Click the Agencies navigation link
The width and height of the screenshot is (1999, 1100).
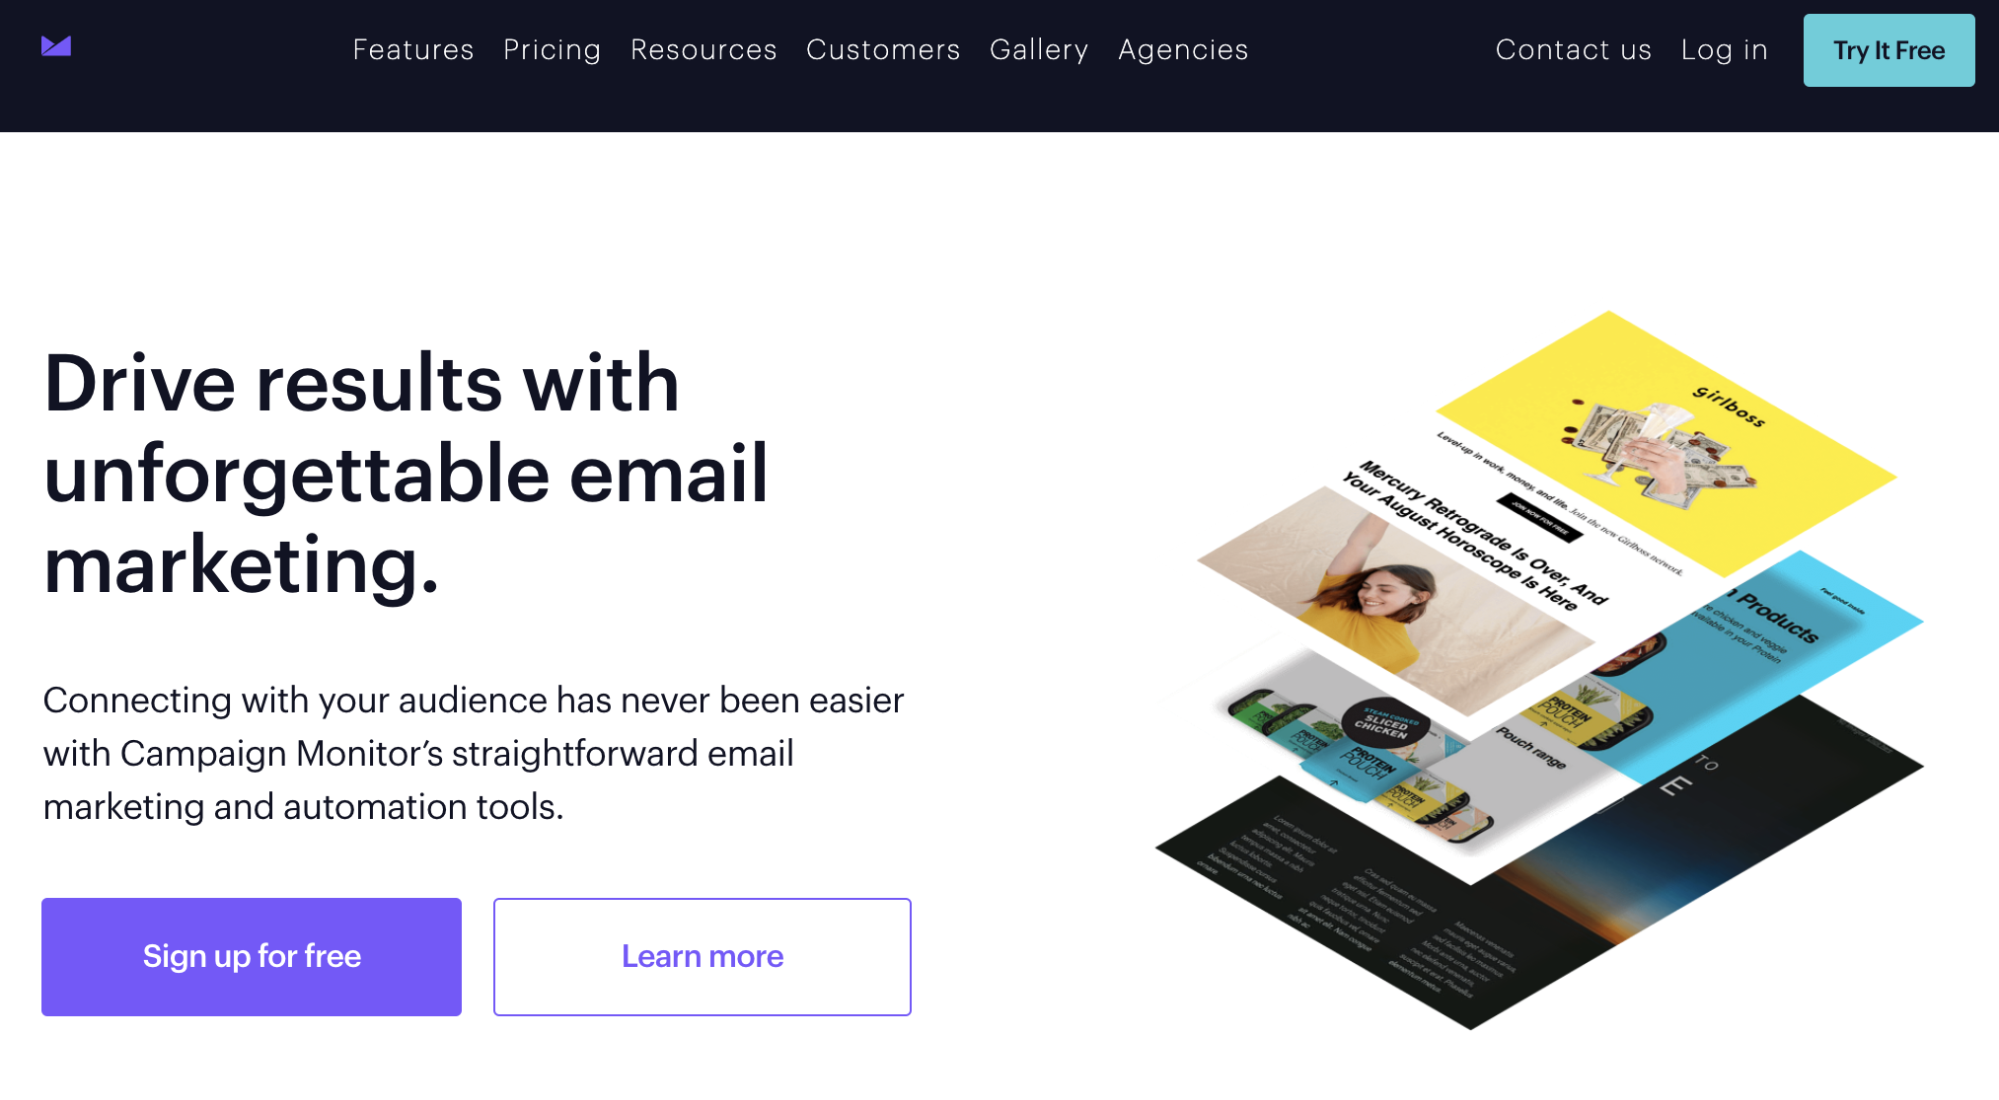point(1184,49)
